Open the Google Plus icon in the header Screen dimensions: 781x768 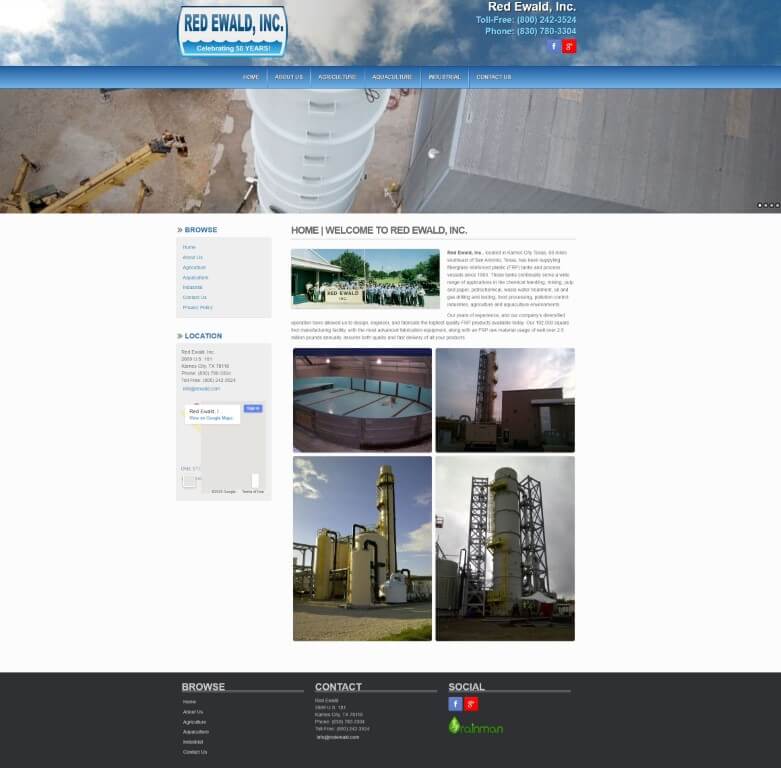pos(569,46)
